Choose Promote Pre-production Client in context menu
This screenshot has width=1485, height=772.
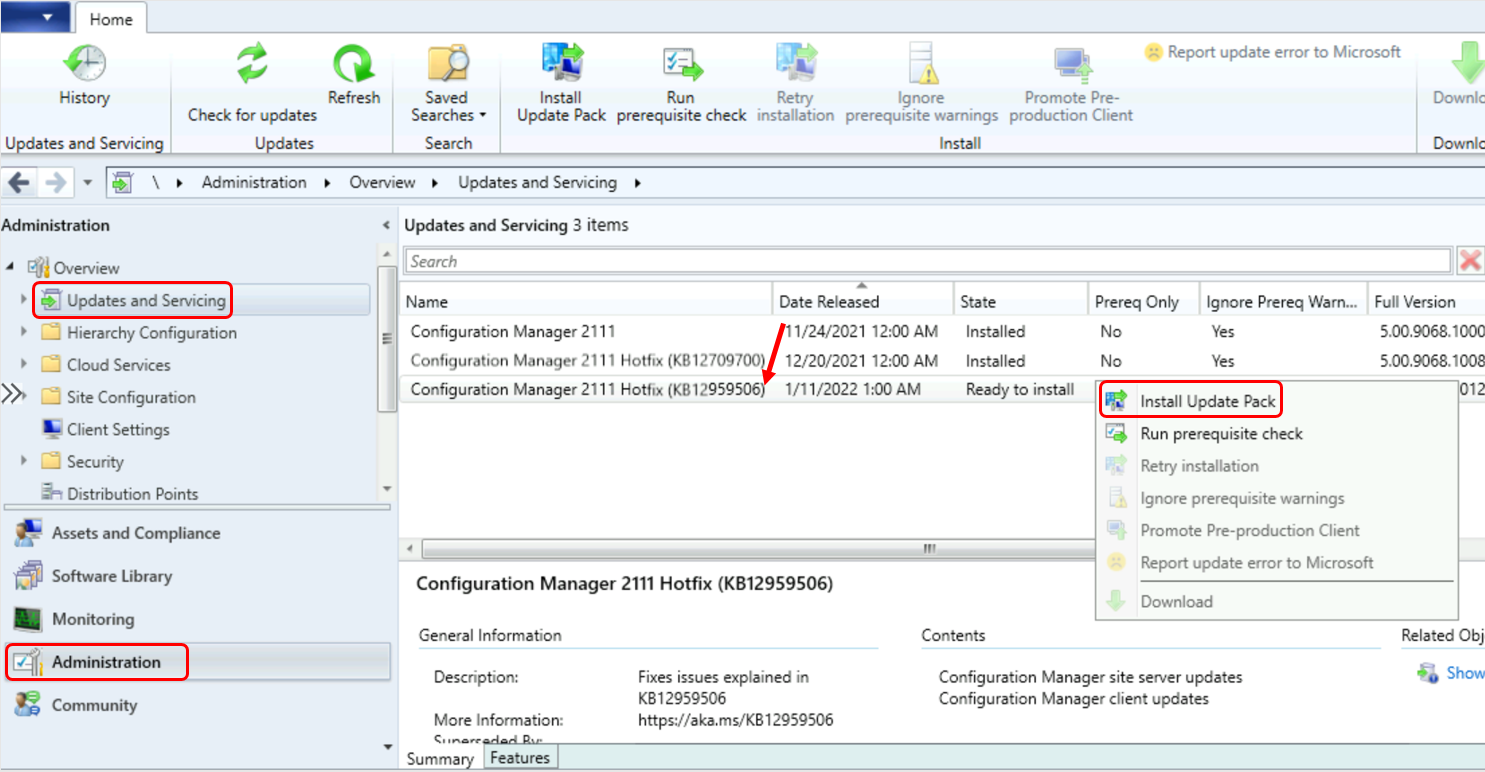click(x=1250, y=530)
